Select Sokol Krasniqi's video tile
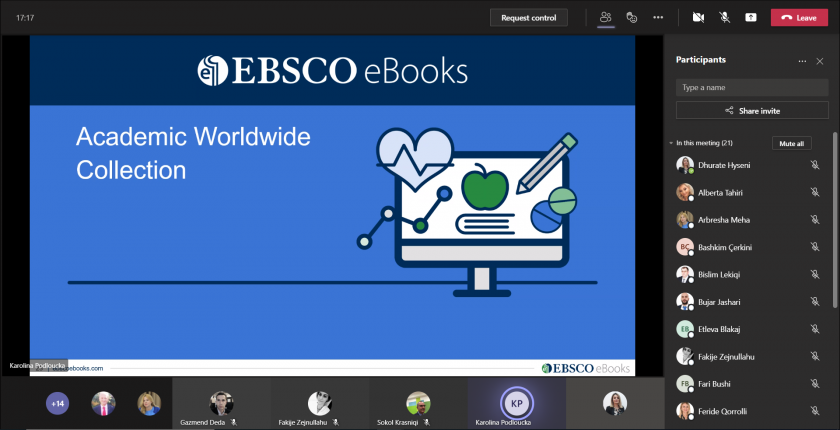Viewport: 840px width, 430px height. (418, 404)
